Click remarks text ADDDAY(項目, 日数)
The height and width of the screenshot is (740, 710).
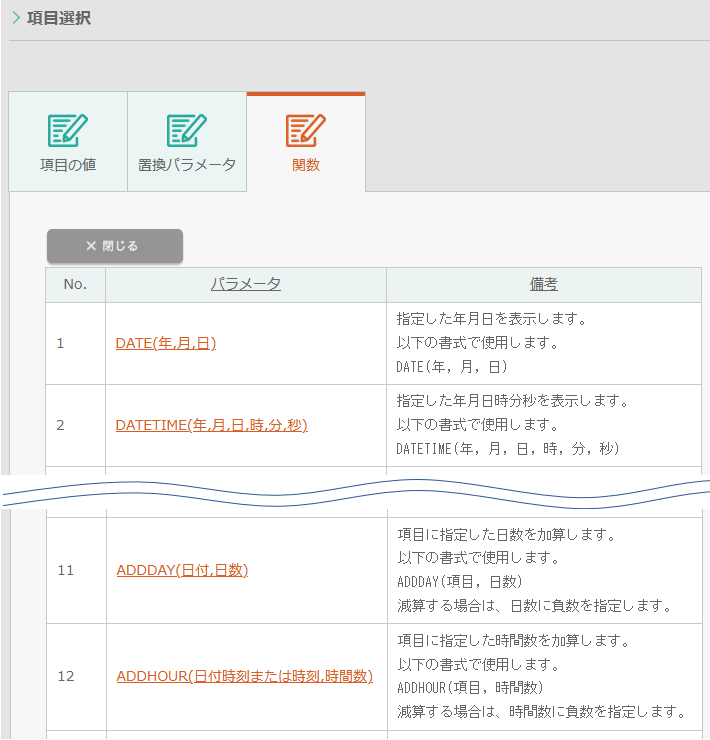coord(459,581)
